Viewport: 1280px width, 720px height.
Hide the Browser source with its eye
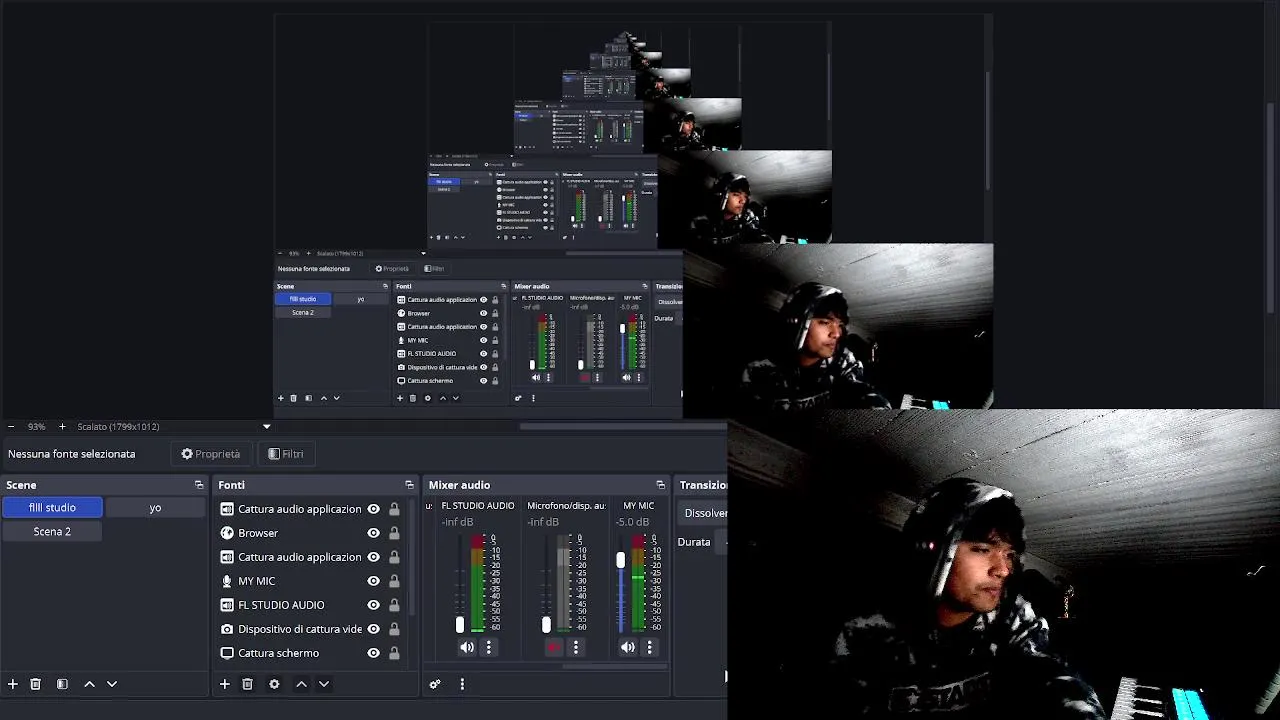click(x=374, y=533)
